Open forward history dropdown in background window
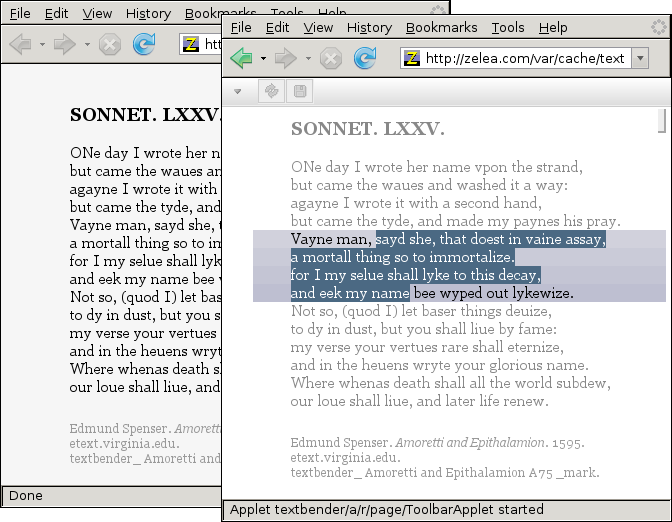Viewport: 672px width, 522px height. pyautogui.click(x=87, y=44)
